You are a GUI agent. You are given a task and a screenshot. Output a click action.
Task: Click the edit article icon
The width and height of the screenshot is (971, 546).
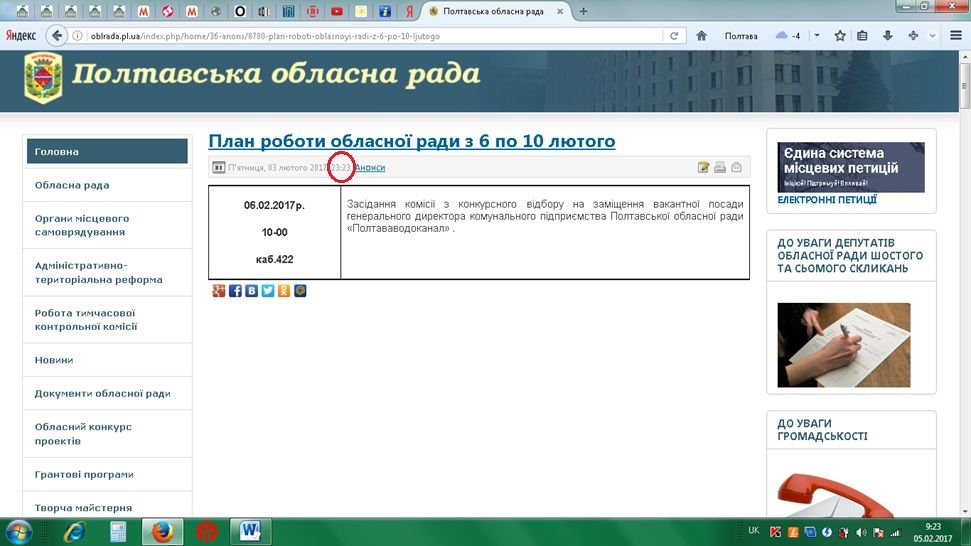click(x=703, y=167)
